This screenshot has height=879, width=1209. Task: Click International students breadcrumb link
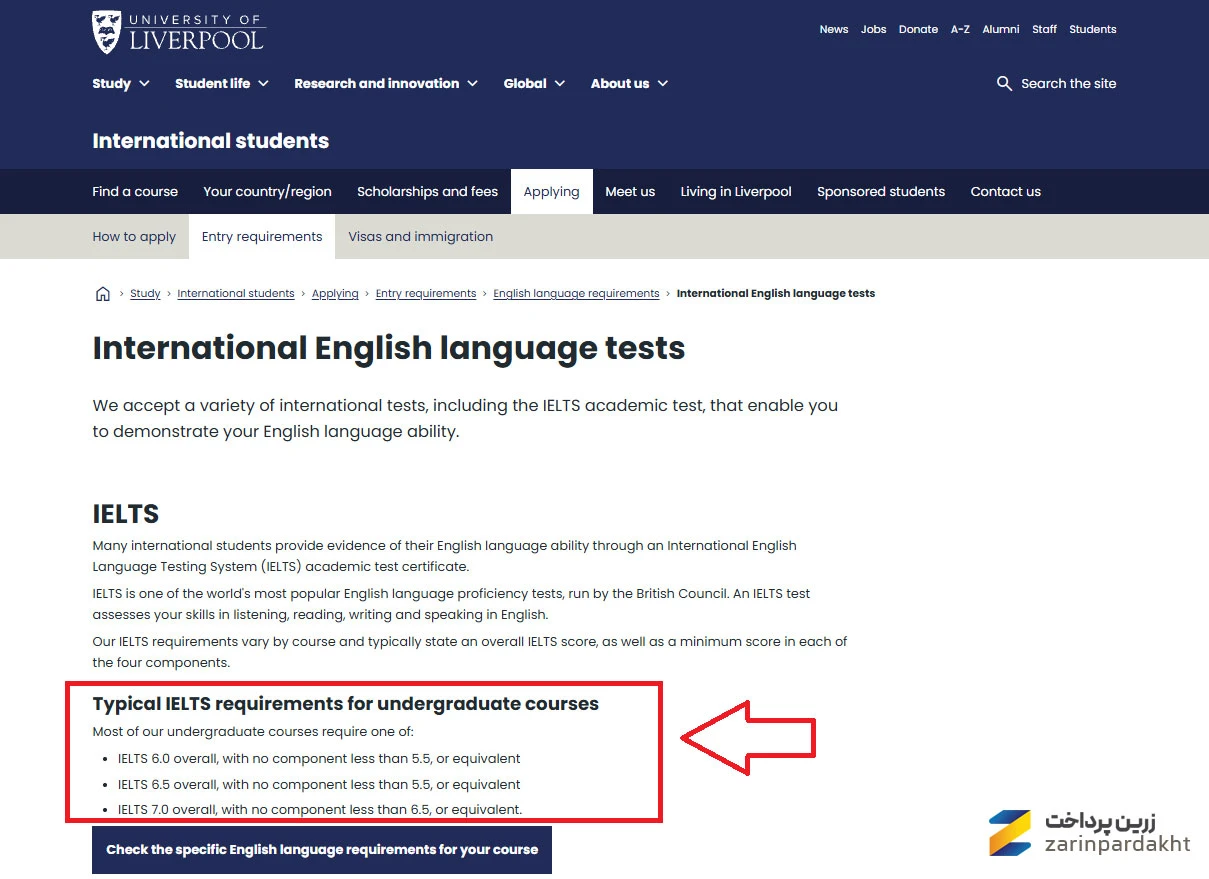(x=236, y=294)
